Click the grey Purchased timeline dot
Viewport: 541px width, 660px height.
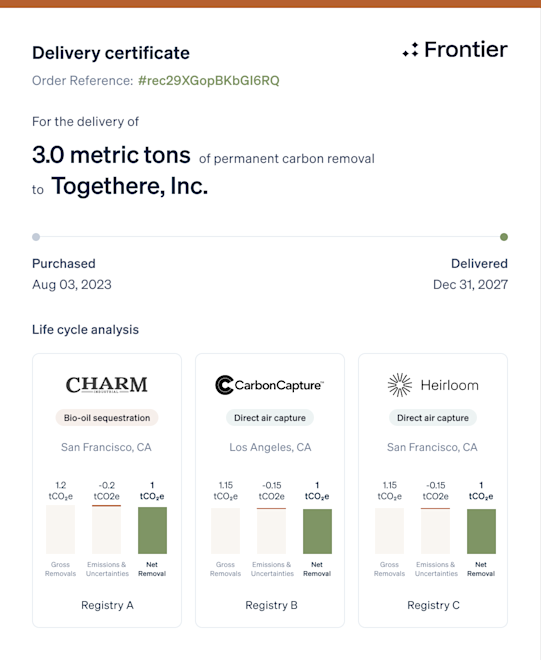tap(36, 237)
